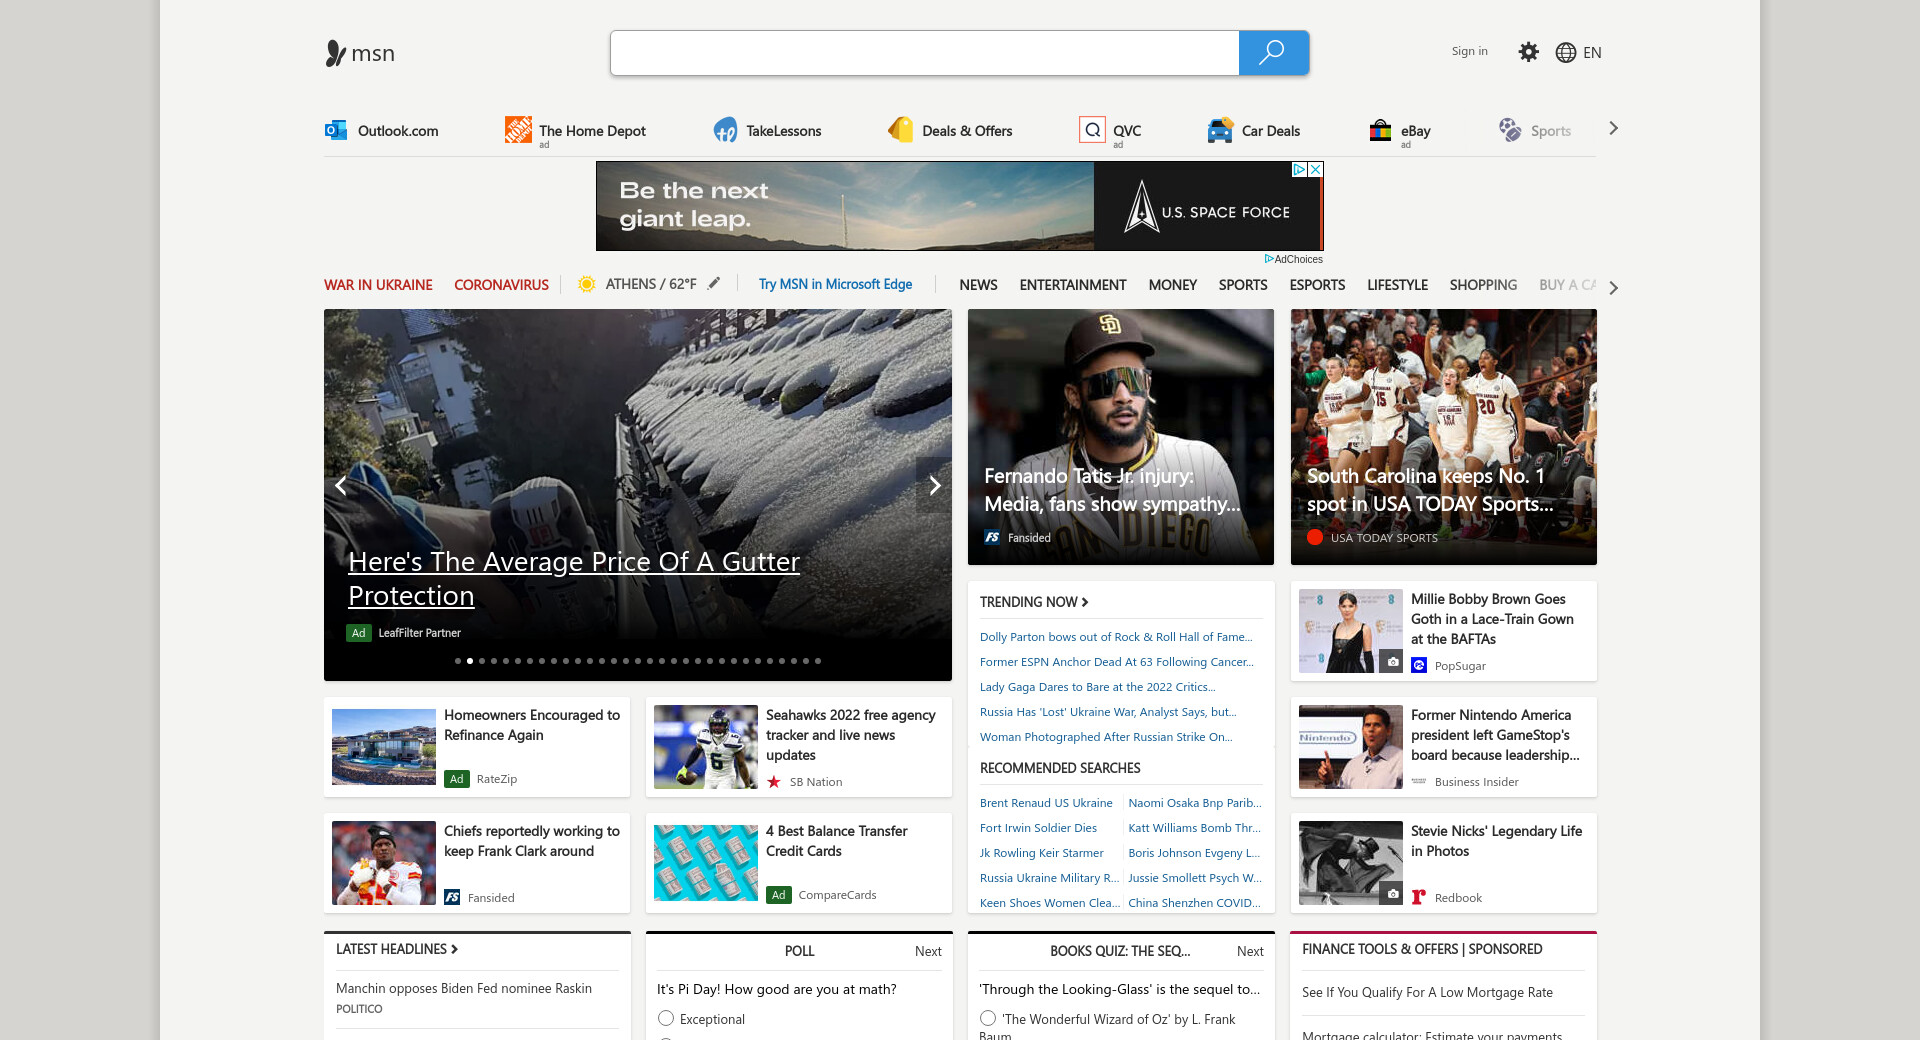
Task: Click the WAR IN UKRAINE link
Action: tap(378, 285)
